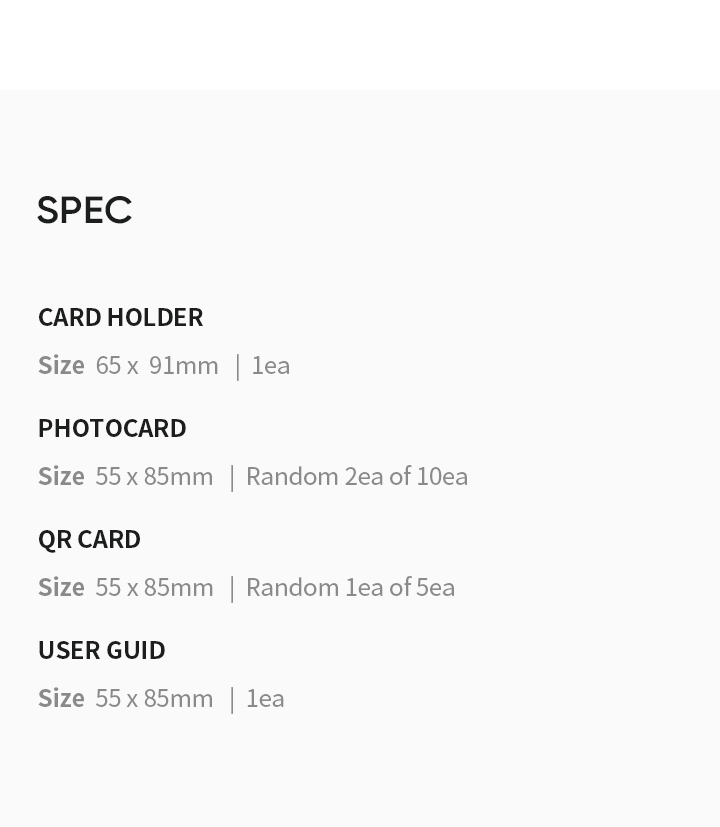720x827 pixels.
Task: Click the QR CARD title
Action: 89,540
